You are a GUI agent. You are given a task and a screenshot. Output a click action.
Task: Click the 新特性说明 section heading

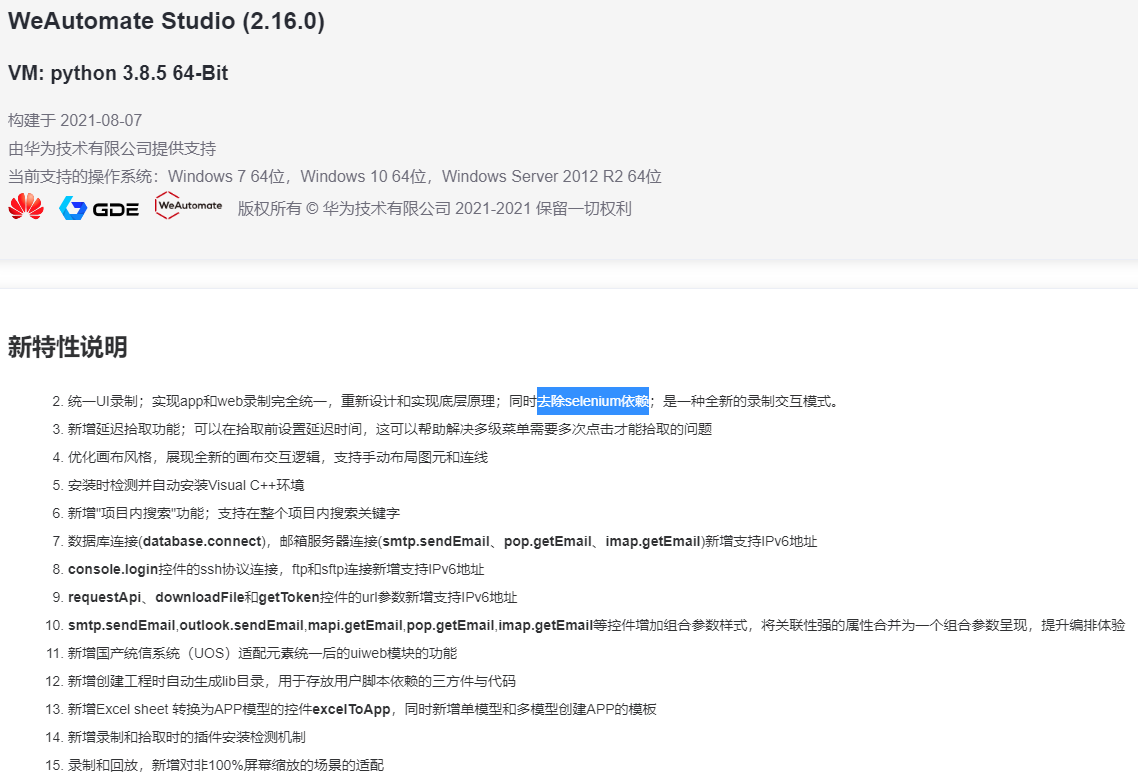[x=67, y=347]
